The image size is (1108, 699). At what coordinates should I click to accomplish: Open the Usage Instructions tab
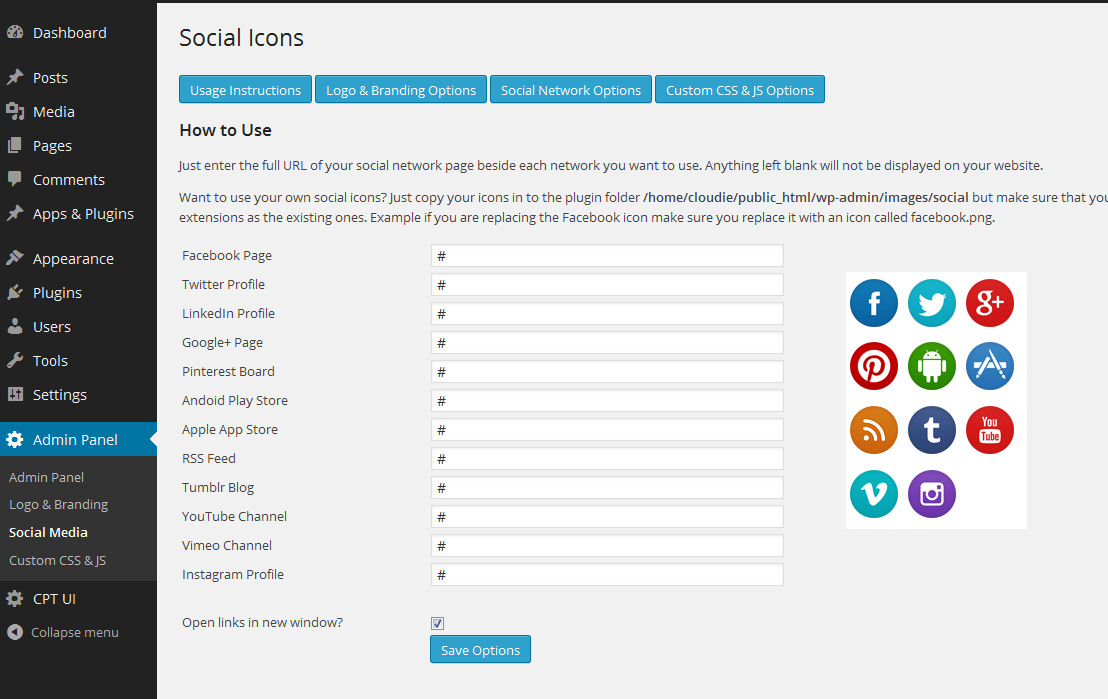[x=245, y=90]
